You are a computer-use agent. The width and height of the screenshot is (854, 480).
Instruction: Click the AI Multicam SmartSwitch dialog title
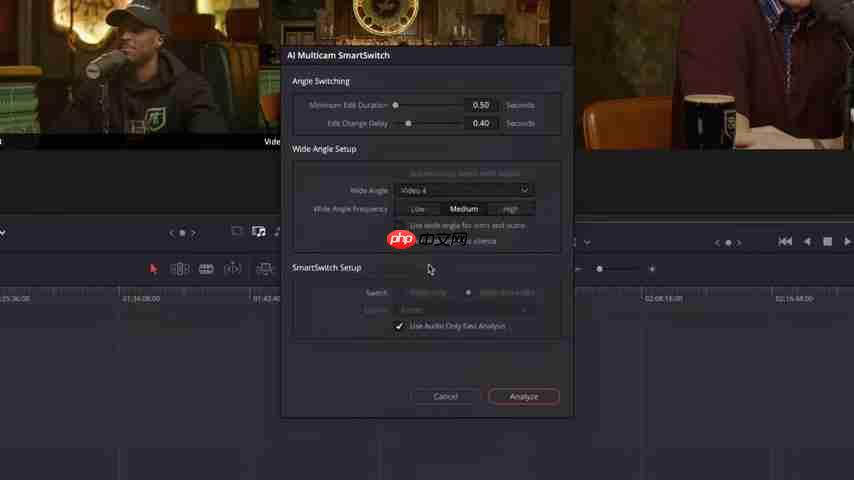point(338,56)
